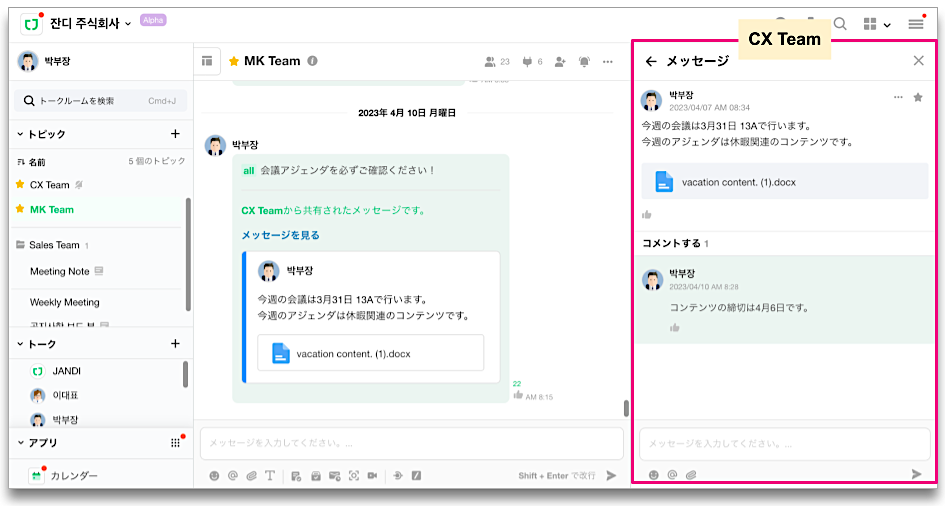Open the global search magnifier
Viewport: 945px width, 506px height.
[840, 24]
